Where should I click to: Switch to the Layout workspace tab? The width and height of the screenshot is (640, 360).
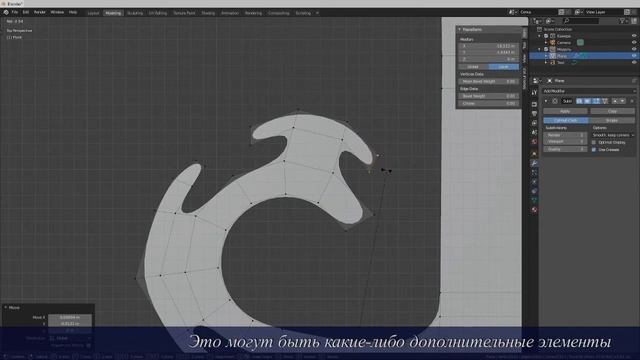93,13
